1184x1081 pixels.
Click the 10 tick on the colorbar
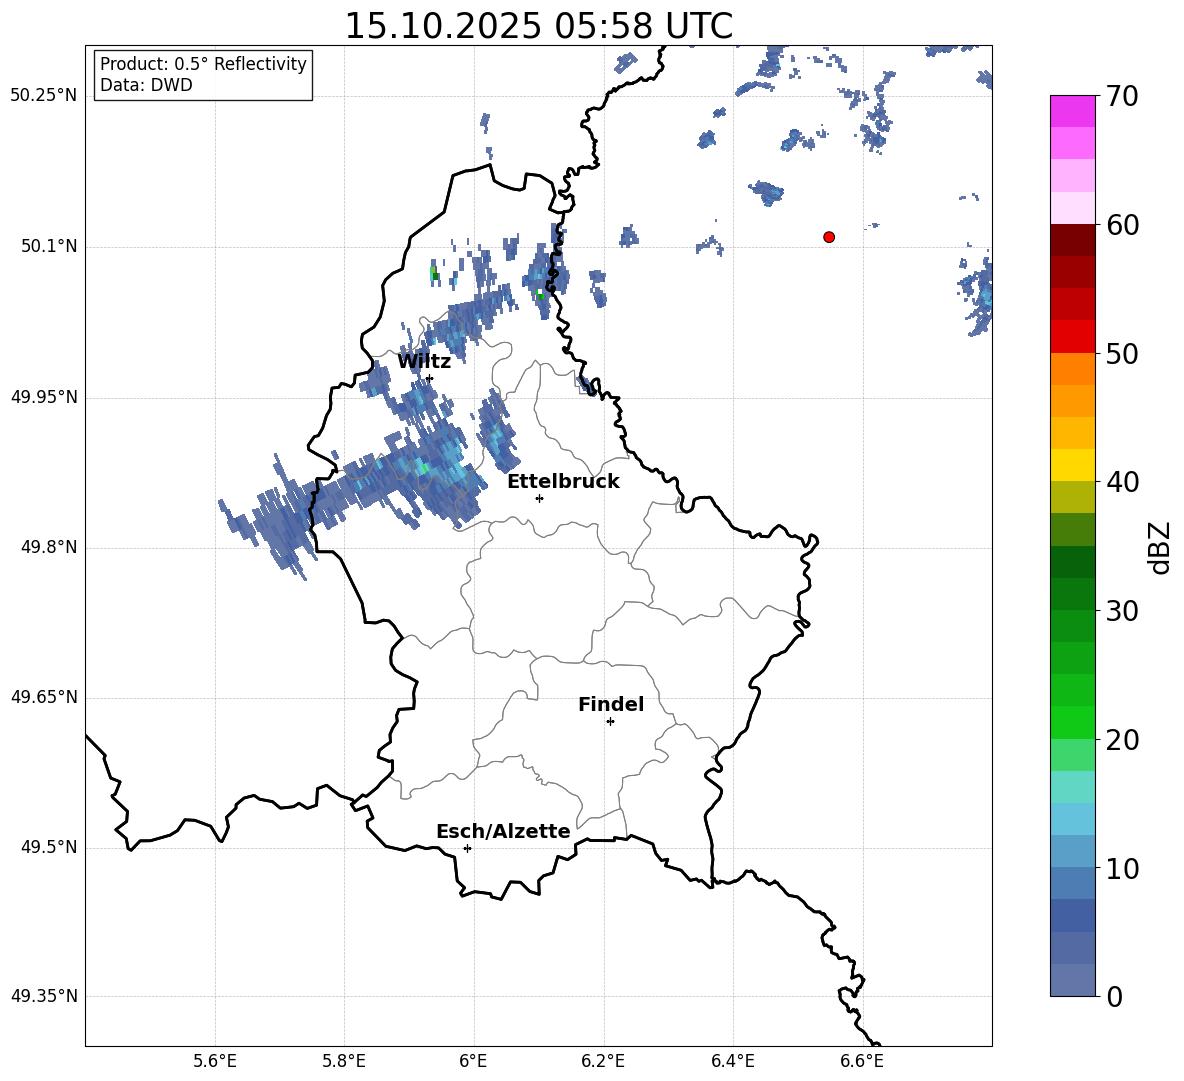(1122, 868)
